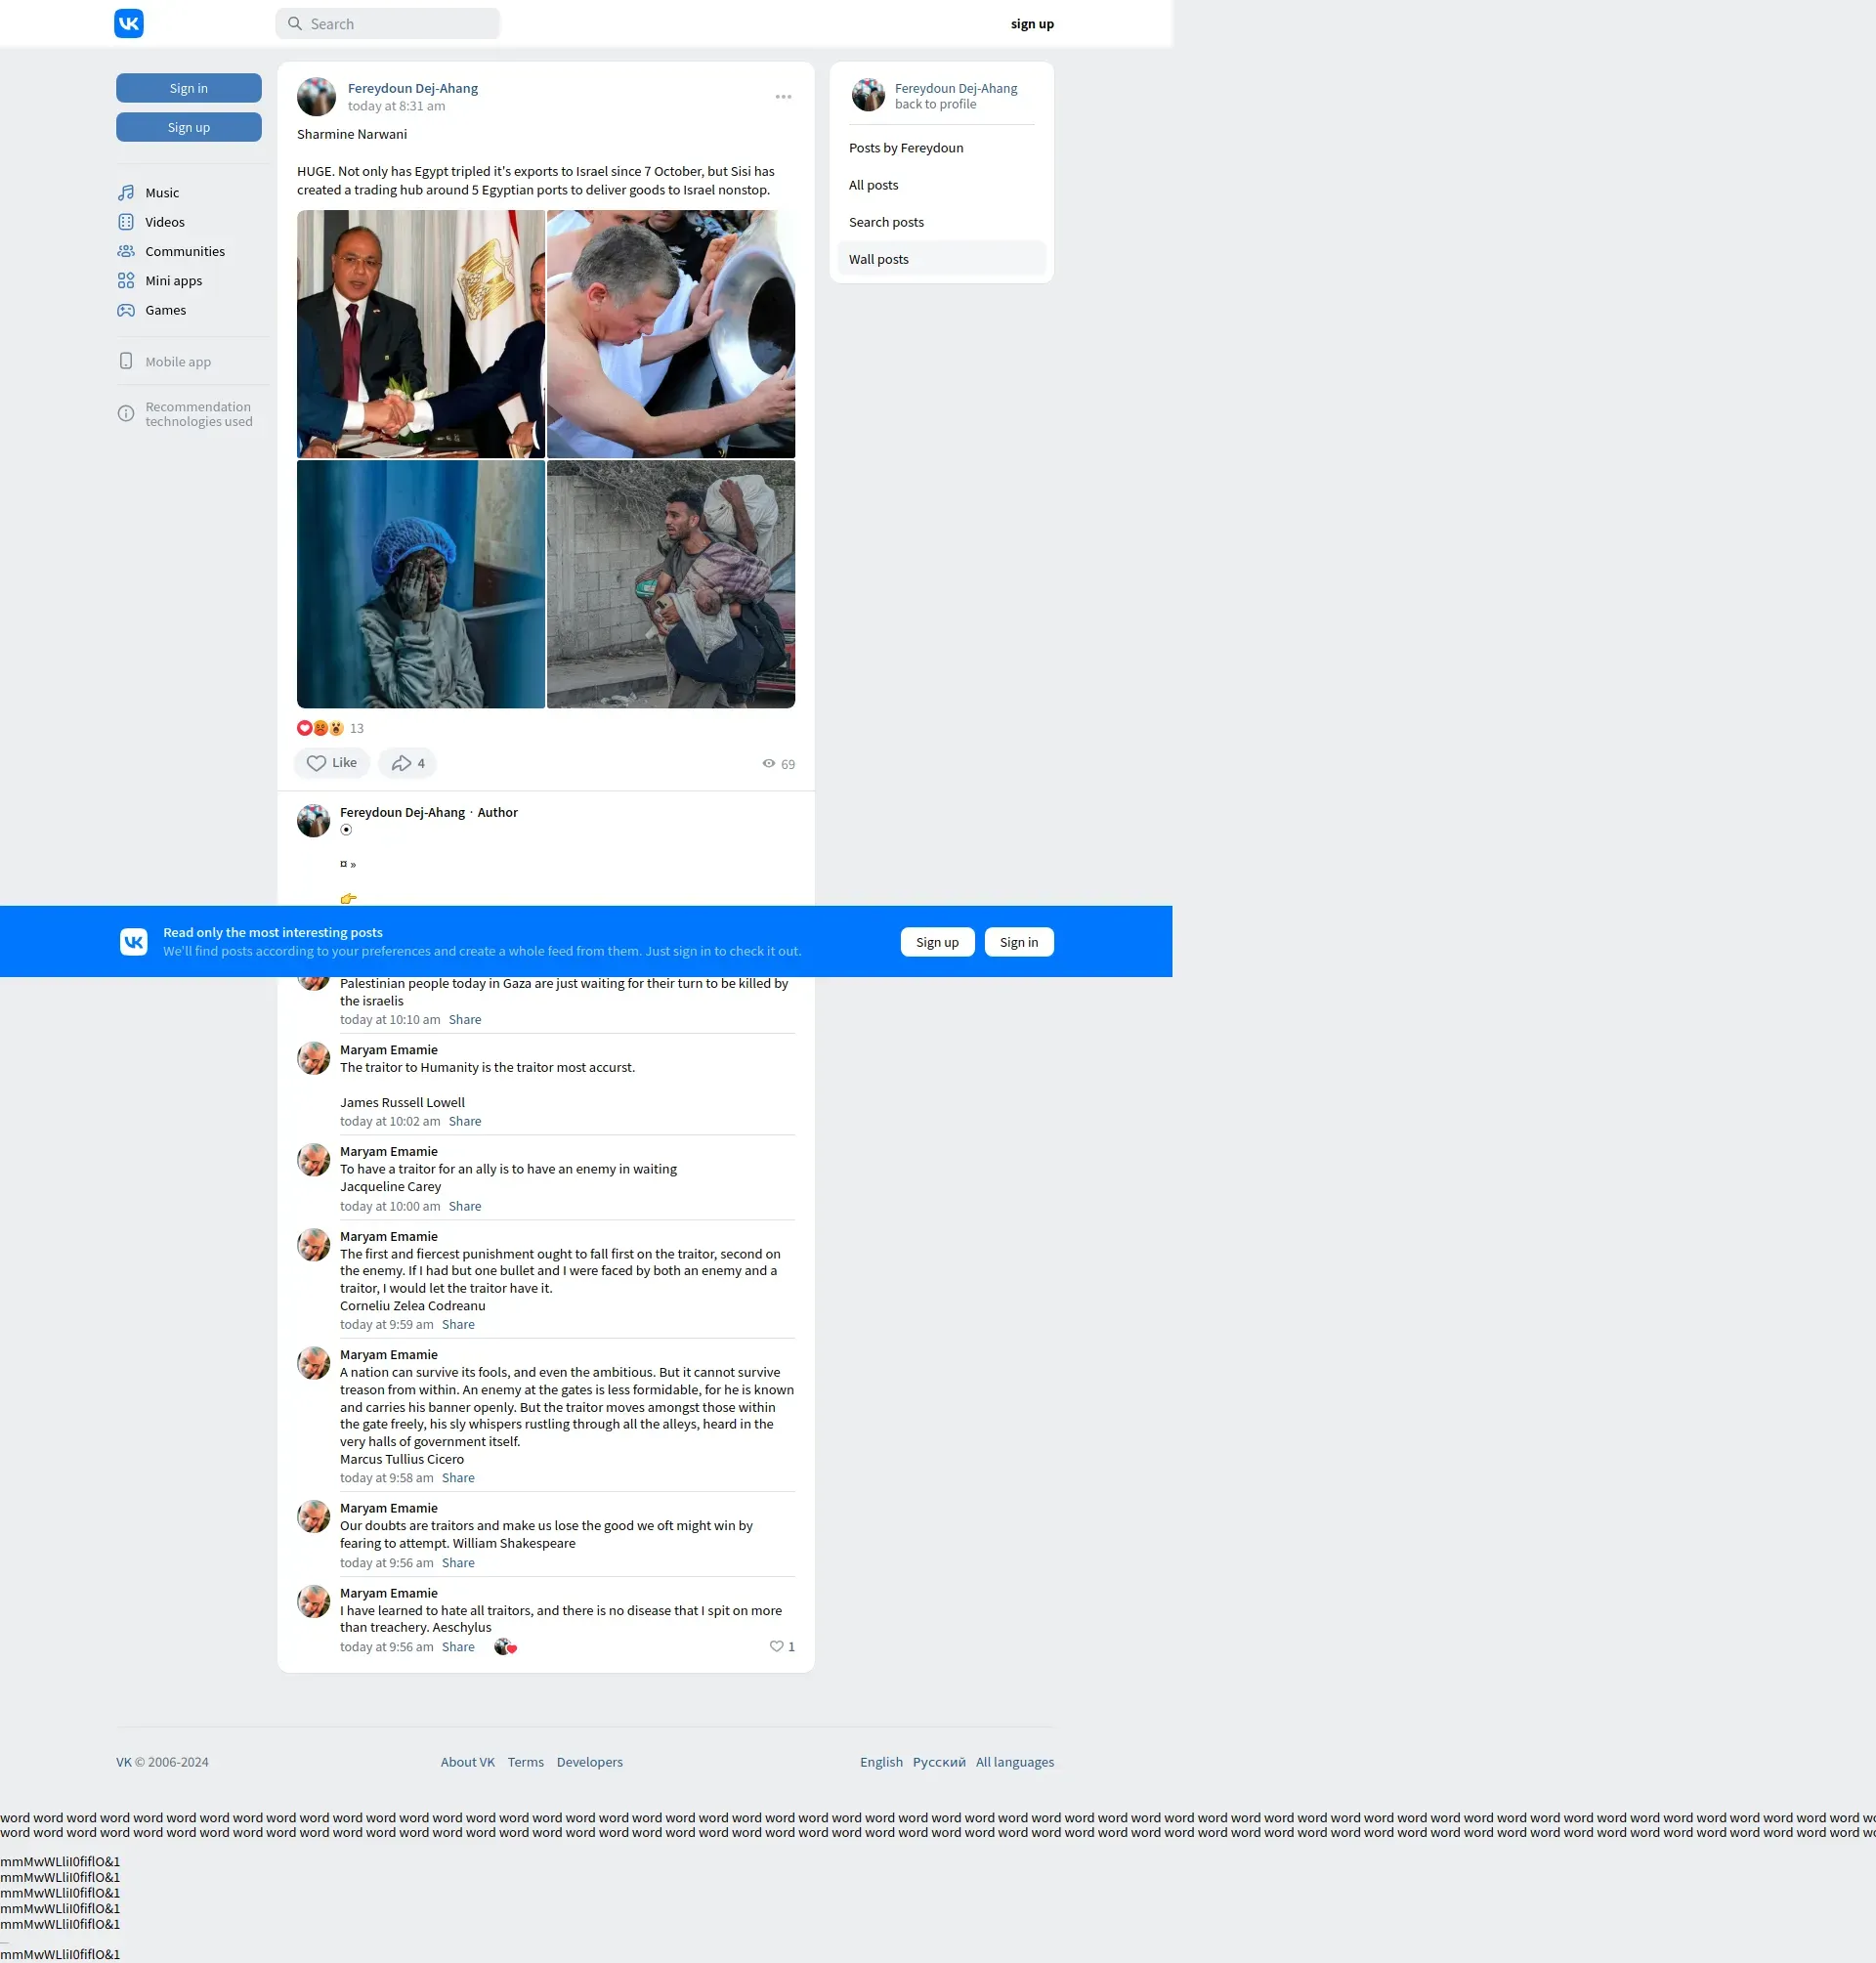Open the Videos sidebar icon

[126, 222]
